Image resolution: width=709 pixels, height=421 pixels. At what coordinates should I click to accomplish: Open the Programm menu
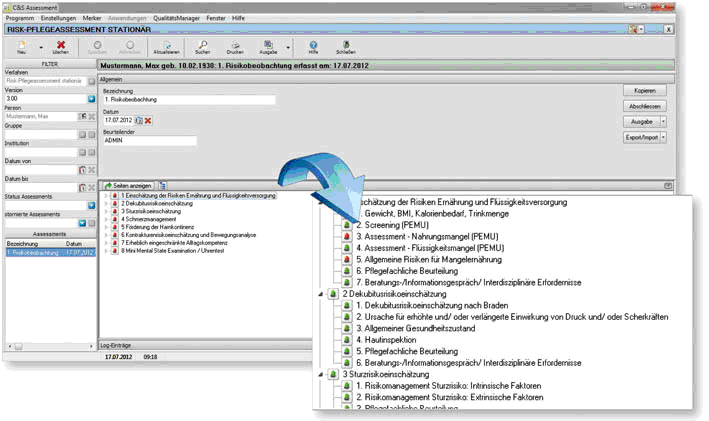[20, 18]
